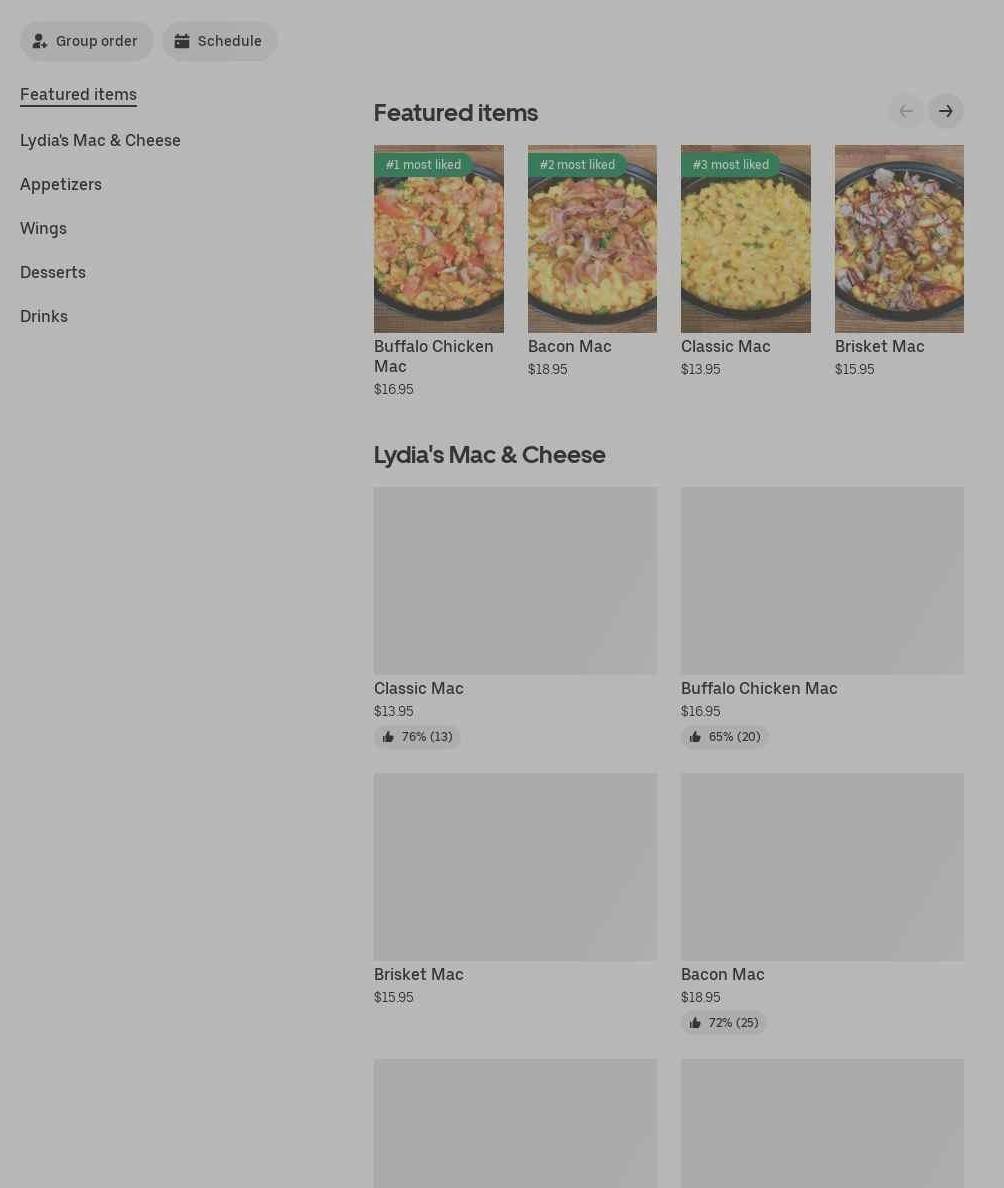1004x1188 pixels.
Task: Click the previous arrow in Featured items carousel
Action: click(x=905, y=111)
